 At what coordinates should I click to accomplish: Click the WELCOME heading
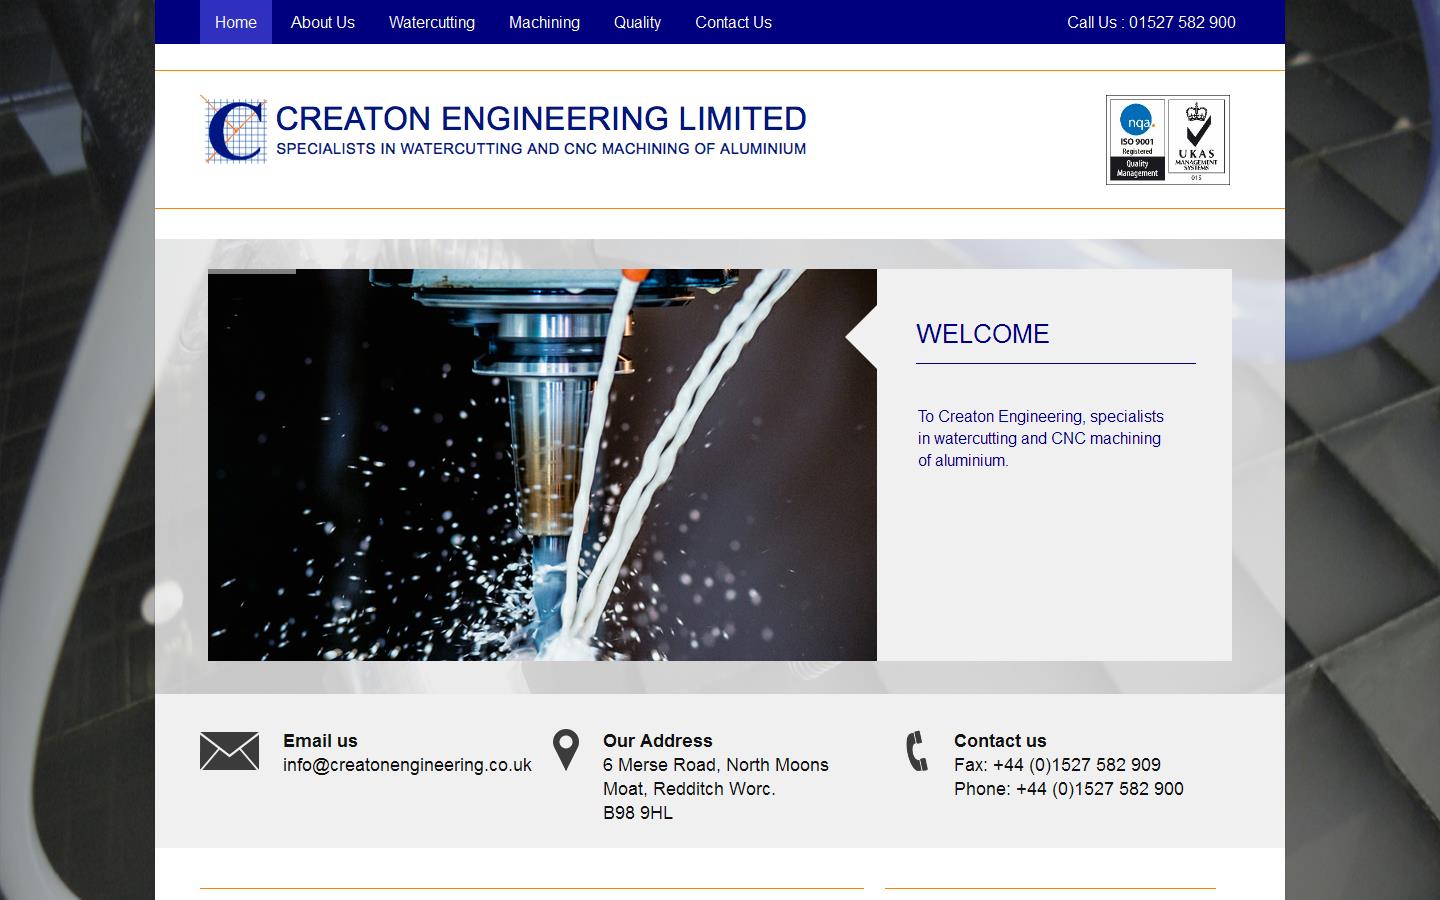pos(983,334)
